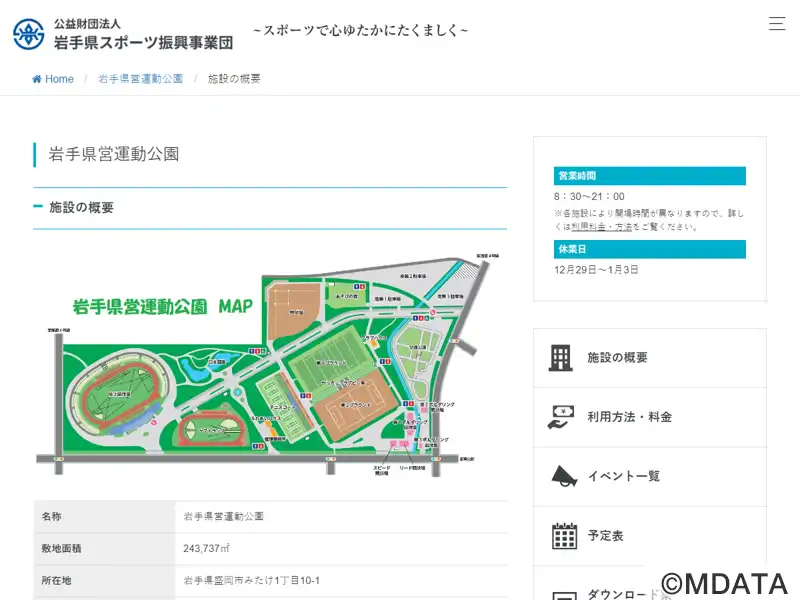The image size is (800, 600).
Task: Open イベント一覧 from the sidebar menu
Action: [623, 476]
